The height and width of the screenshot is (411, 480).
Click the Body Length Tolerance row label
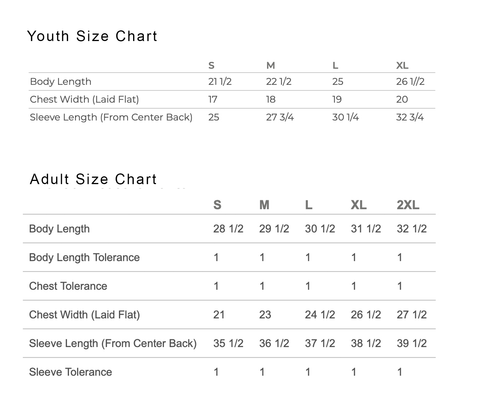pos(84,257)
